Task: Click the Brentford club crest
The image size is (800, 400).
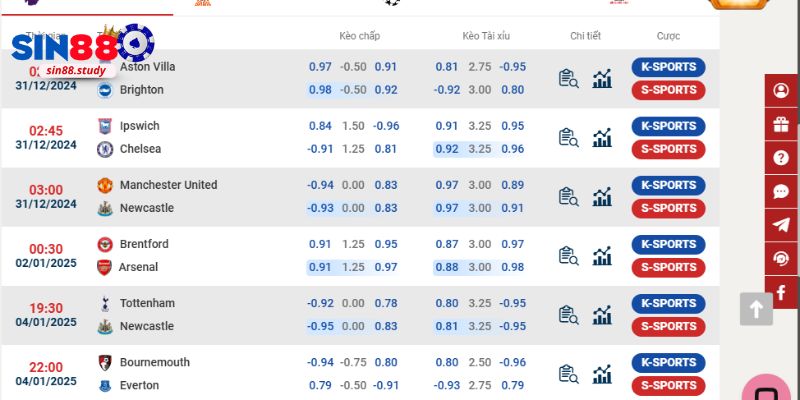Action: pyautogui.click(x=105, y=244)
